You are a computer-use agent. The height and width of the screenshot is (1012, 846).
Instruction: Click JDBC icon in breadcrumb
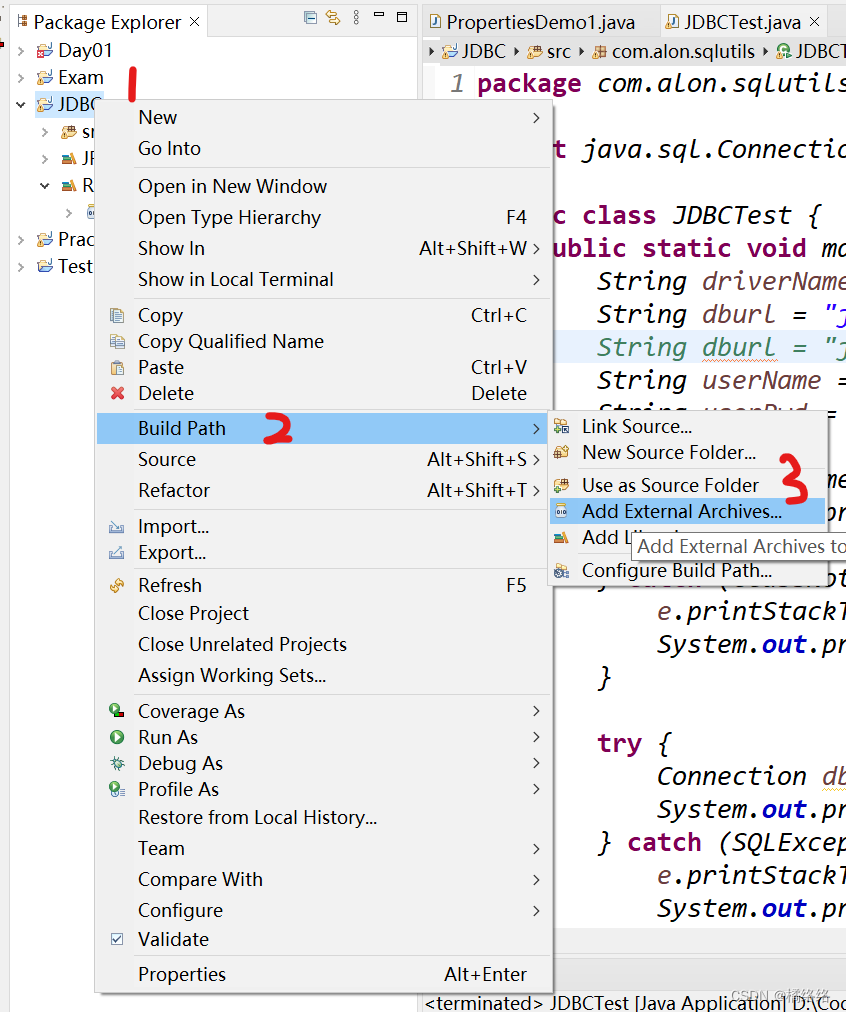point(450,52)
